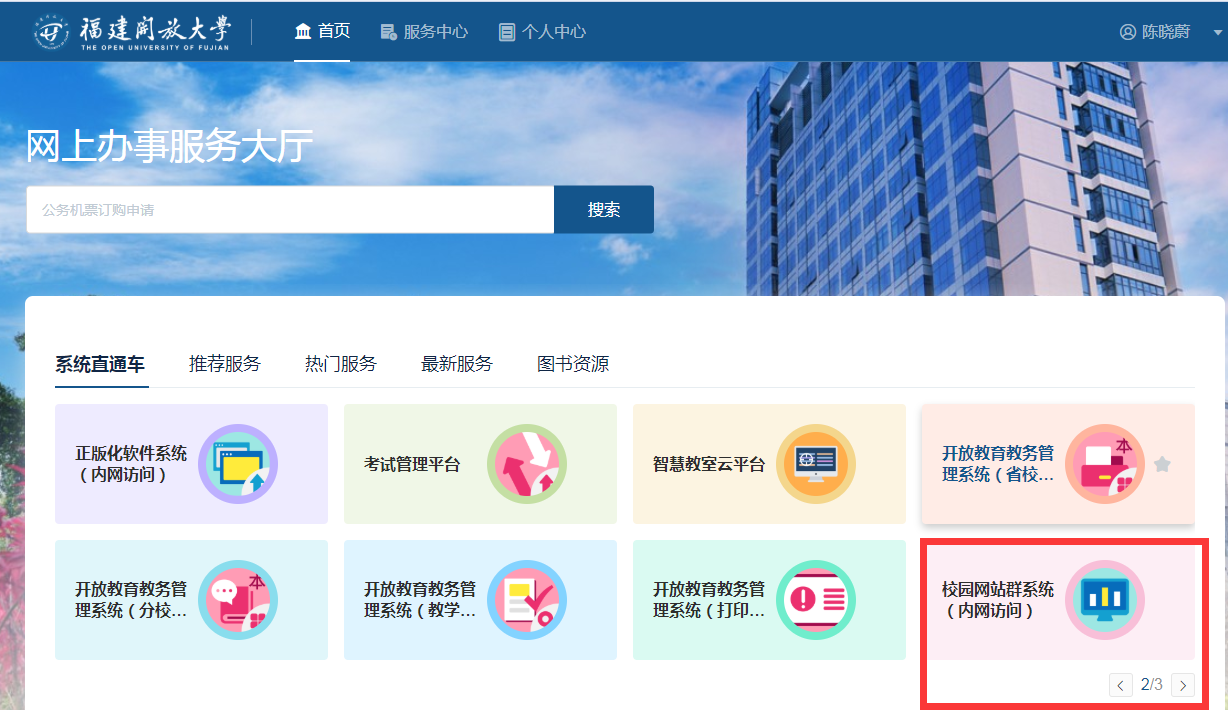
Task: Open the 服务中心 menu item
Action: point(424,32)
